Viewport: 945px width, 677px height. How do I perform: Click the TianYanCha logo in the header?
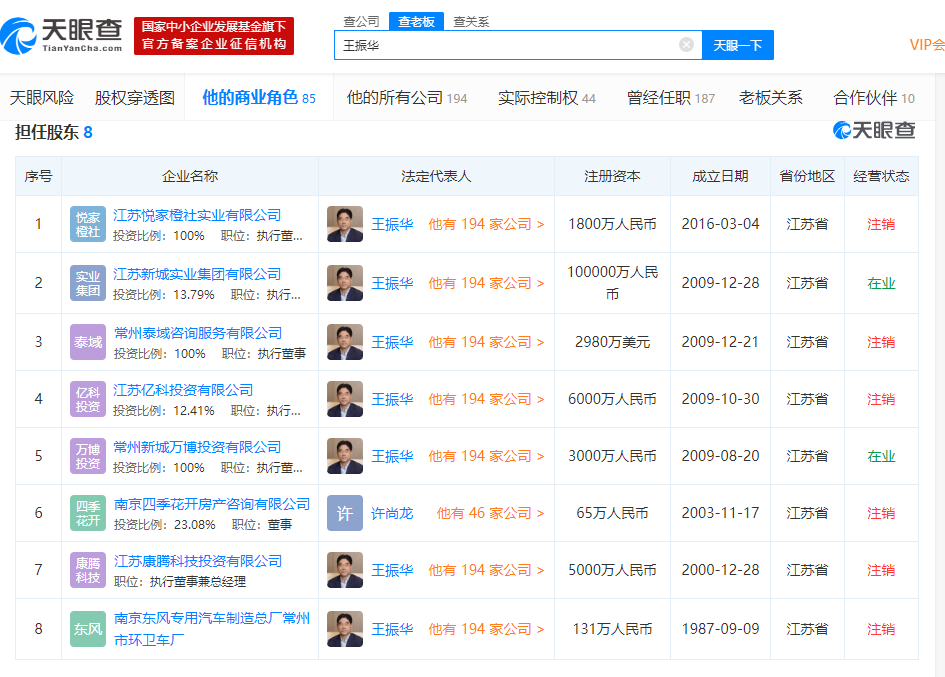coord(61,36)
